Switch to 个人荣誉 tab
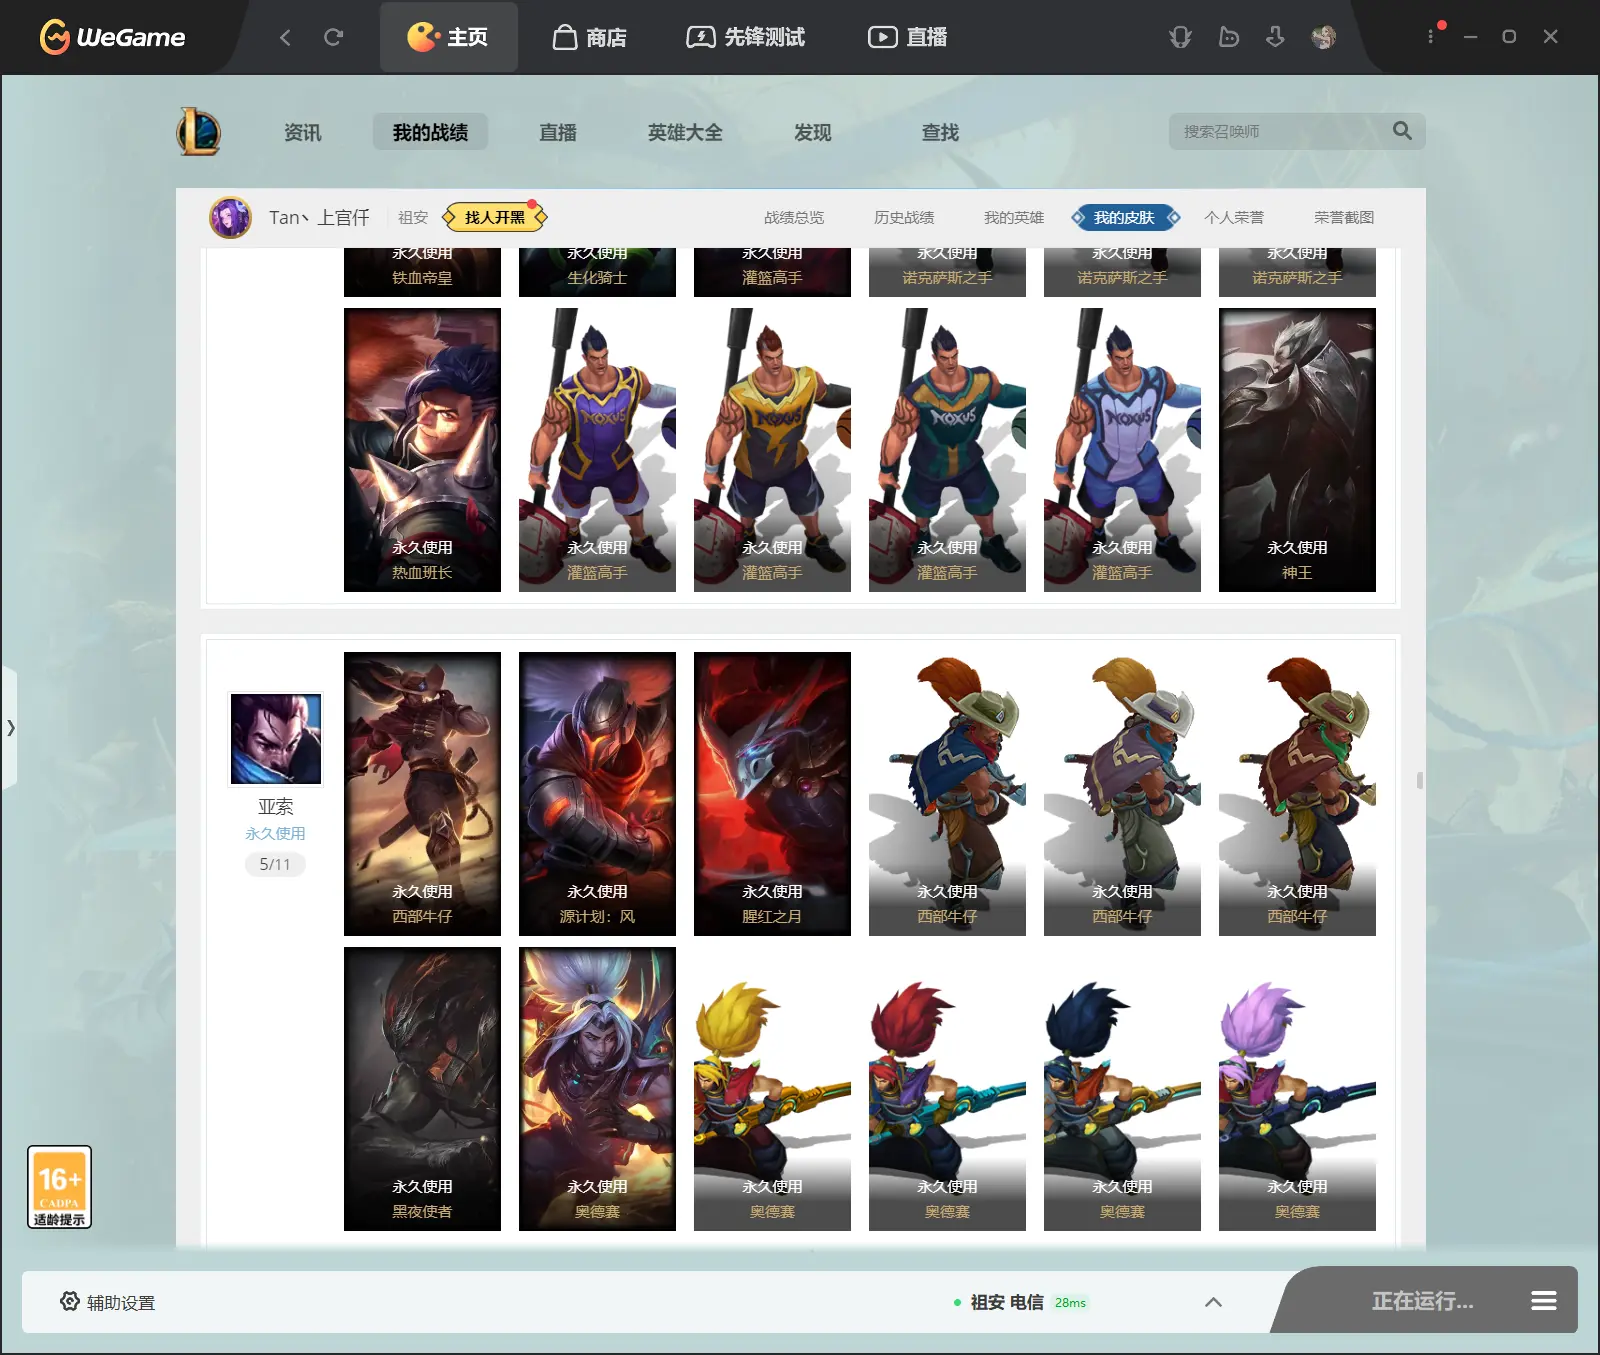This screenshot has height=1355, width=1600. (1234, 217)
